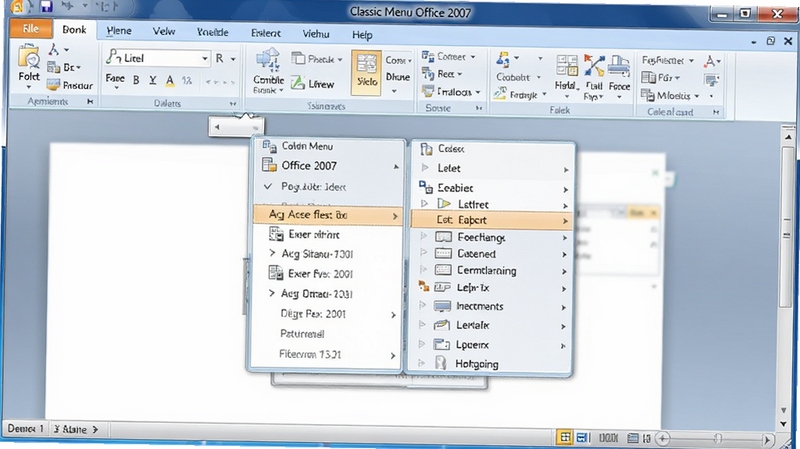
Task: Click the Bc icon in clipboard group
Action: tap(64, 67)
